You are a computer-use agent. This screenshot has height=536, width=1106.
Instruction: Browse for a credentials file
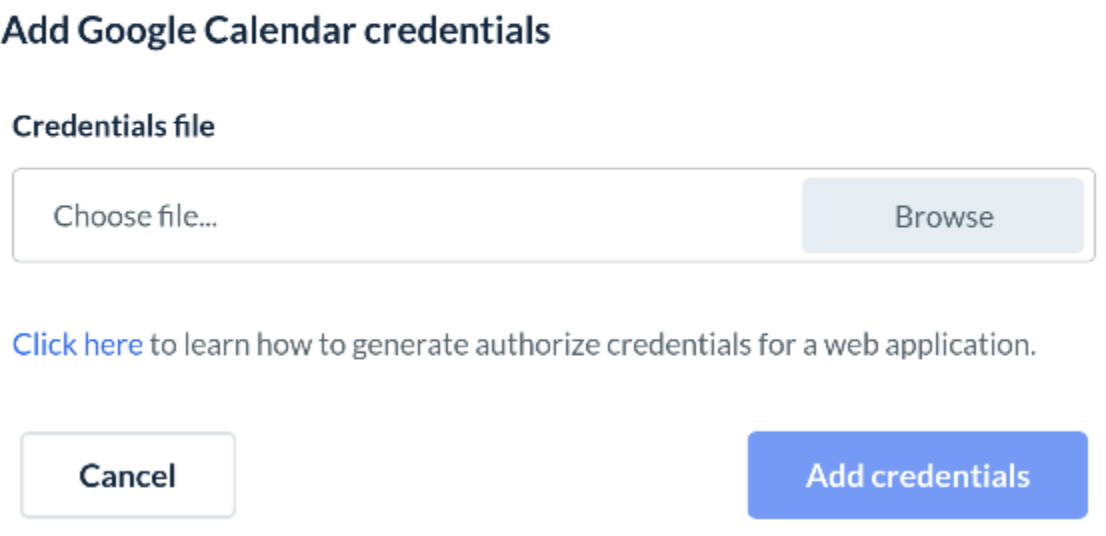(942, 216)
